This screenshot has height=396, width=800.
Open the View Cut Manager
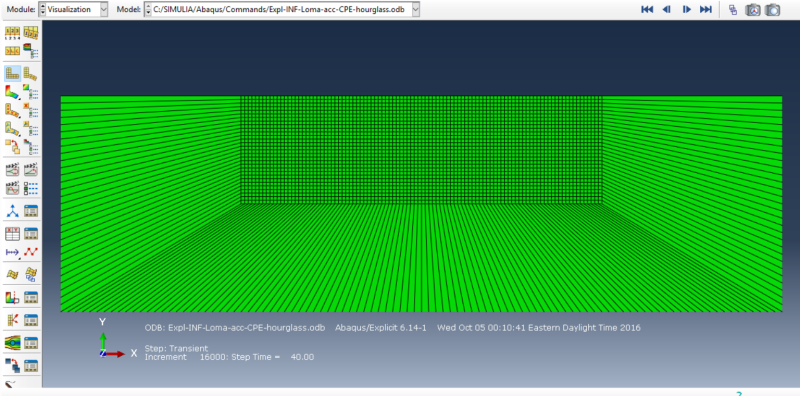point(31,297)
